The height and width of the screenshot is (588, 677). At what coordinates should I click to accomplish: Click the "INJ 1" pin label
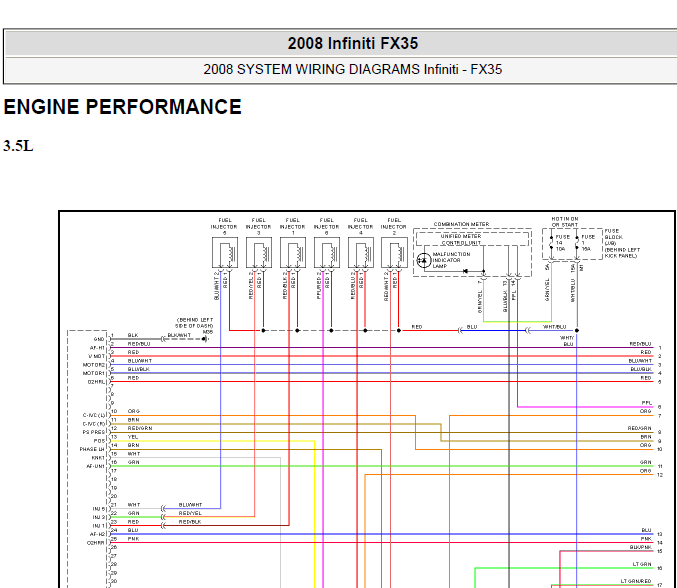pos(98,526)
